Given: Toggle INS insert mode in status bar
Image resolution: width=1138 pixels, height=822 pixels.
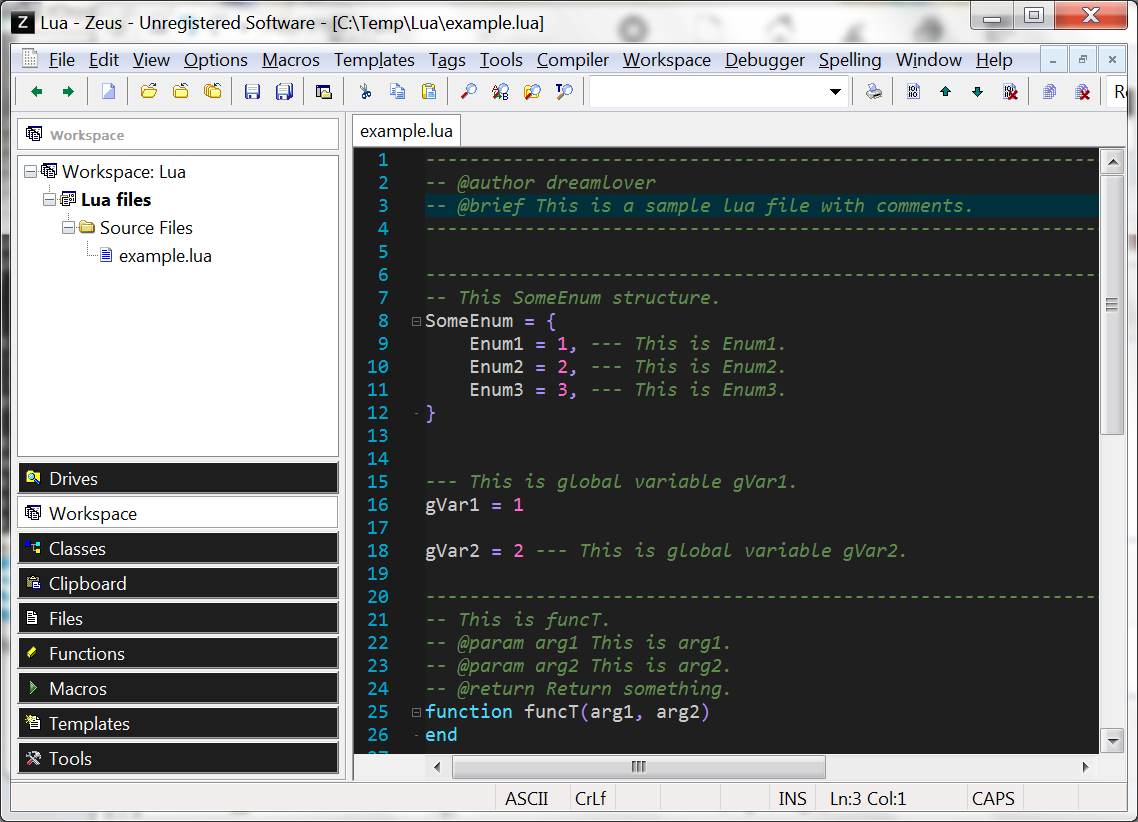Looking at the screenshot, I should [x=793, y=799].
